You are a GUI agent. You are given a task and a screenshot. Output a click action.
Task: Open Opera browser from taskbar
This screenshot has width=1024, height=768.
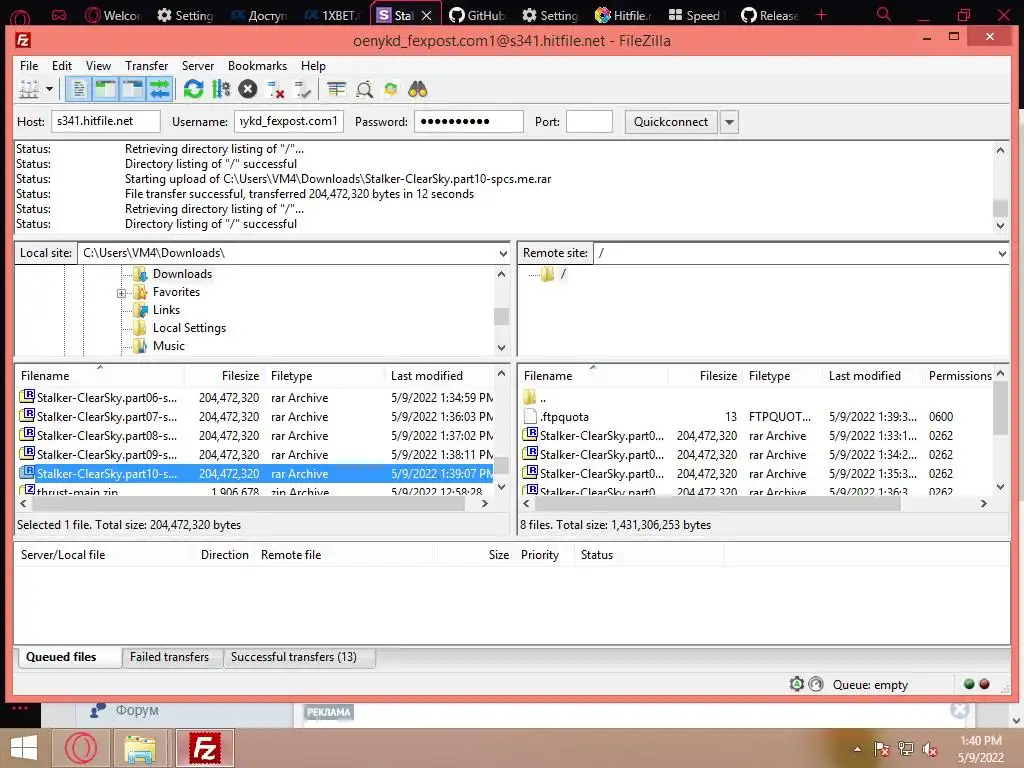[x=80, y=748]
